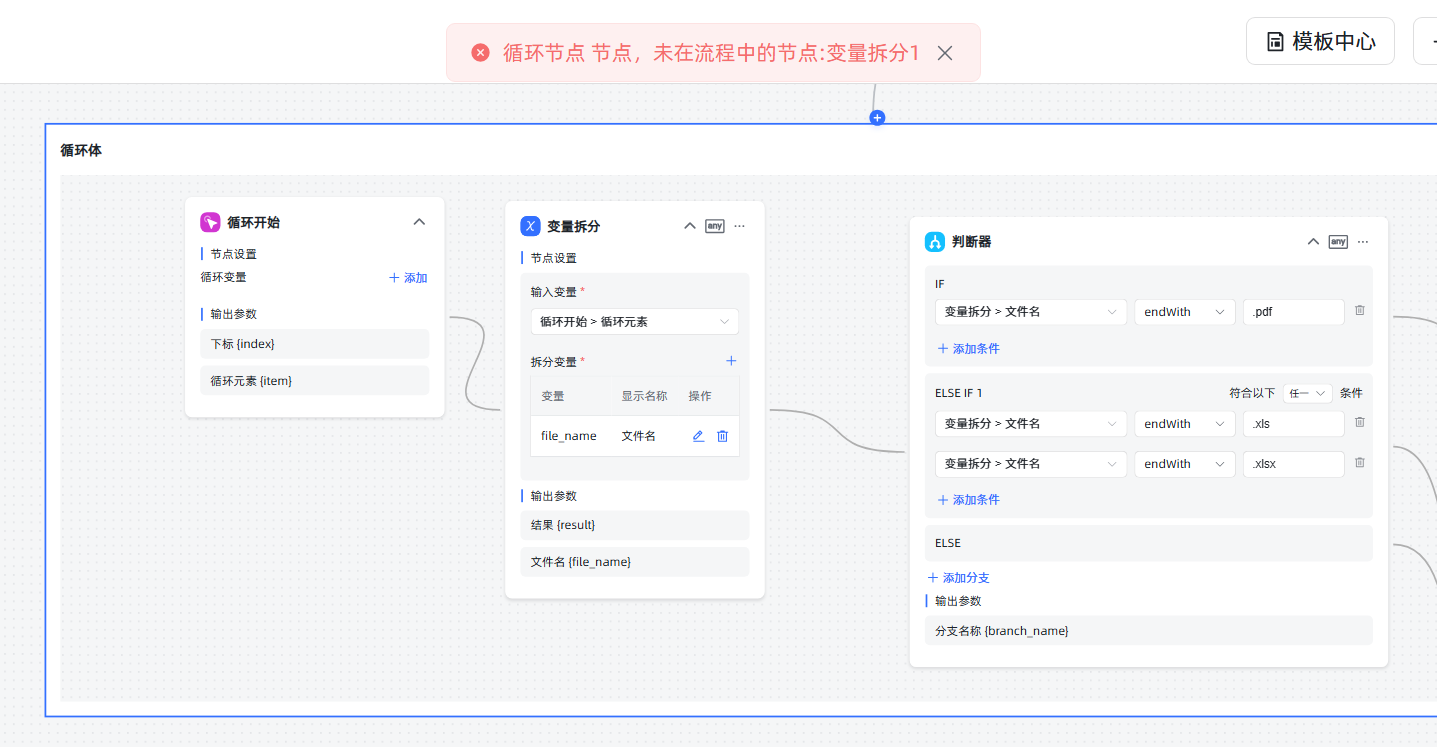
Task: Open the 任一 match-mode dropdown
Action: pos(1307,393)
